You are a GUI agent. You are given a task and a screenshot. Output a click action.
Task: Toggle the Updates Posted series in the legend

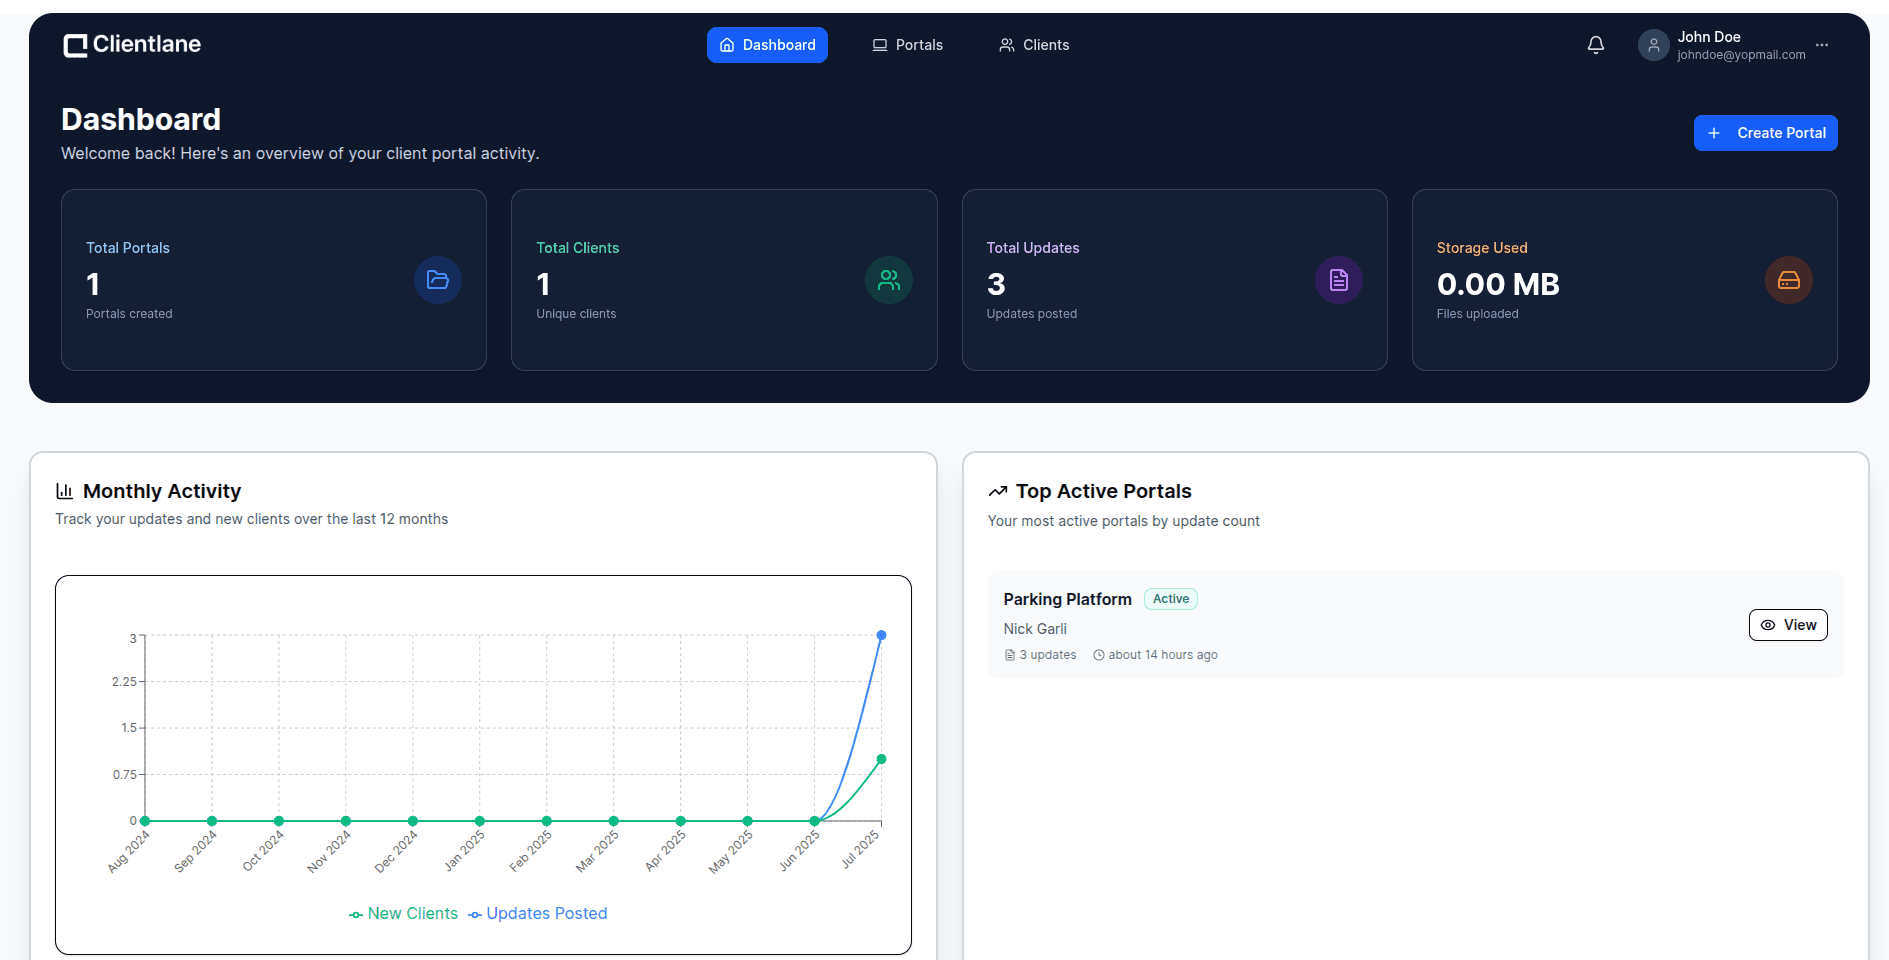537,913
